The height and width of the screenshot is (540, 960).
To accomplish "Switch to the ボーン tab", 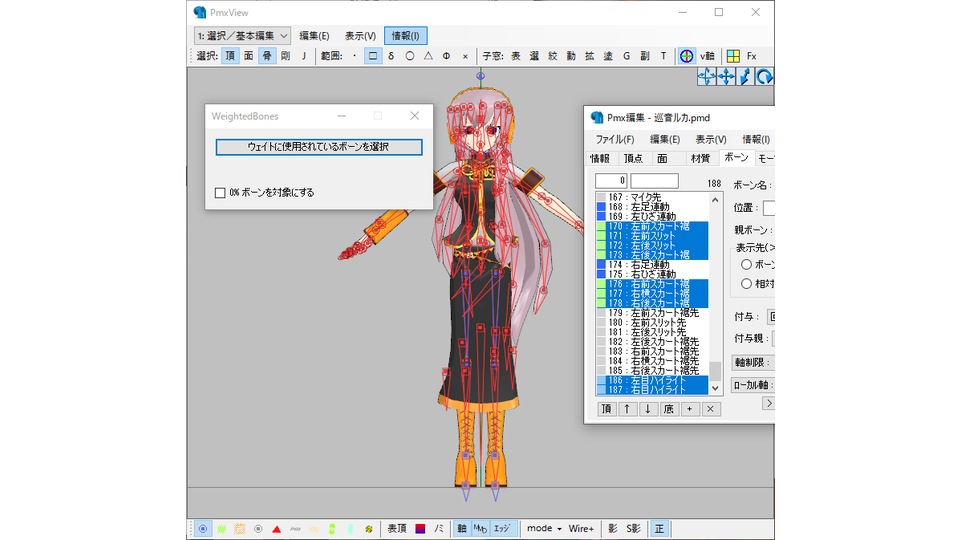I will click(x=737, y=157).
